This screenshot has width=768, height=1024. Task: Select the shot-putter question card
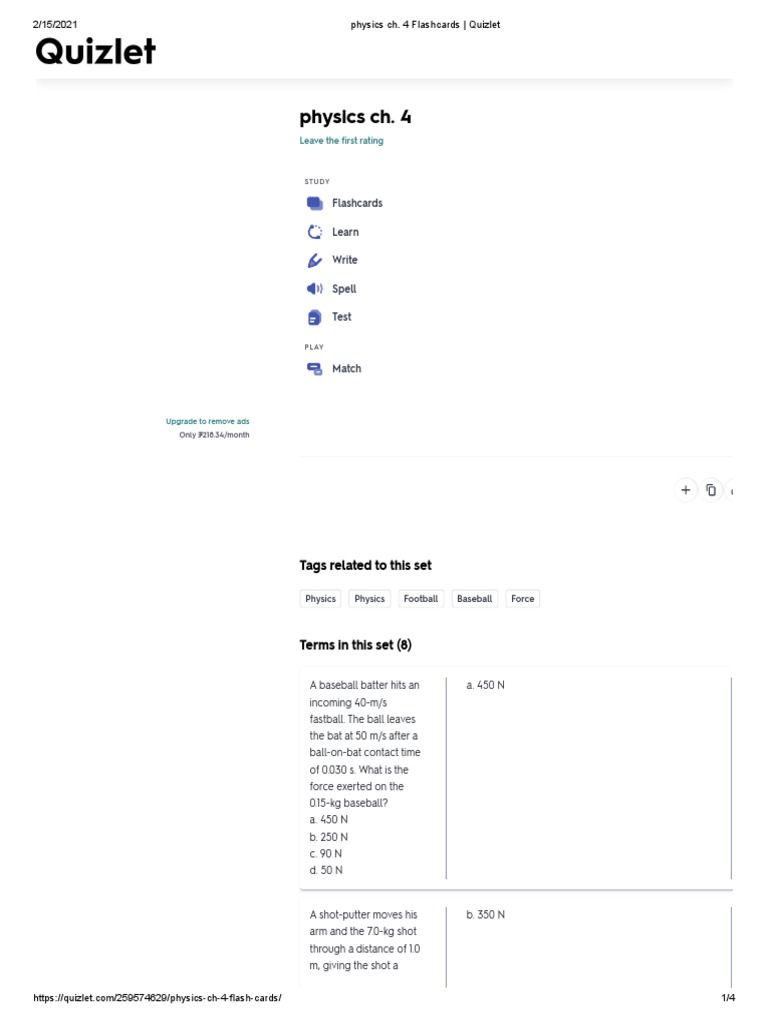pos(364,940)
